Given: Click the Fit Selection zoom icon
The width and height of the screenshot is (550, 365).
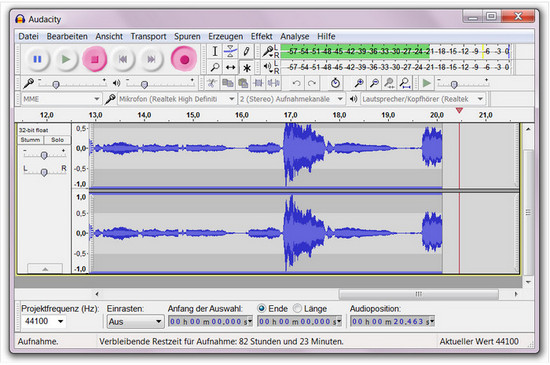Looking at the screenshot, I should pyautogui.click(x=389, y=83).
